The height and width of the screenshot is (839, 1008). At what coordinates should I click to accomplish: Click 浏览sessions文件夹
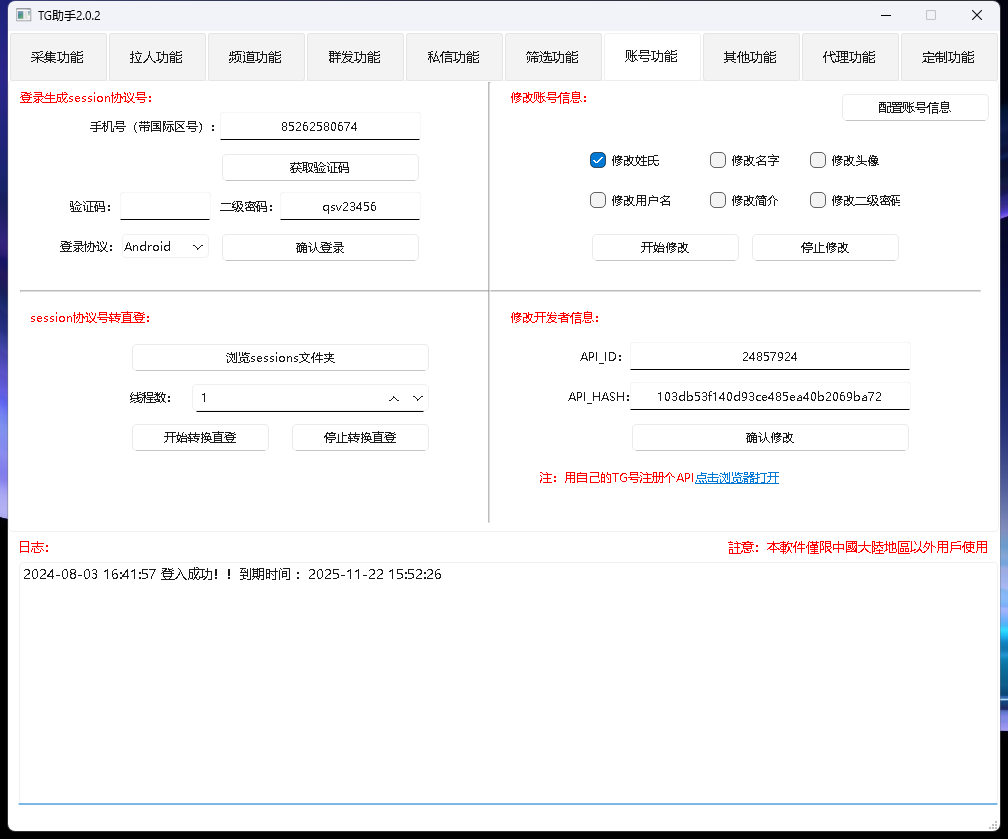[x=280, y=357]
